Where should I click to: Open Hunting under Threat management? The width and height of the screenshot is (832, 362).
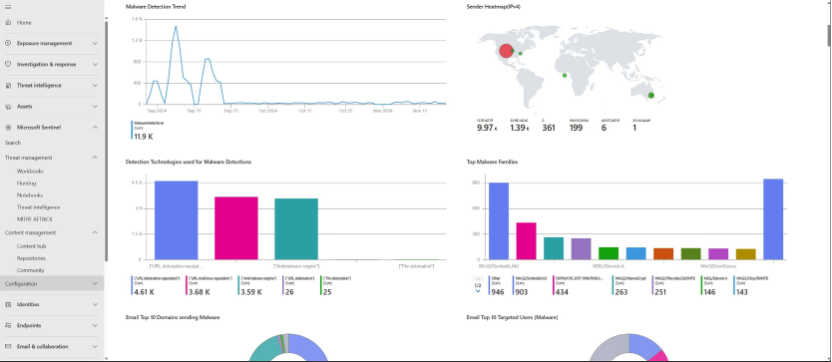point(27,183)
